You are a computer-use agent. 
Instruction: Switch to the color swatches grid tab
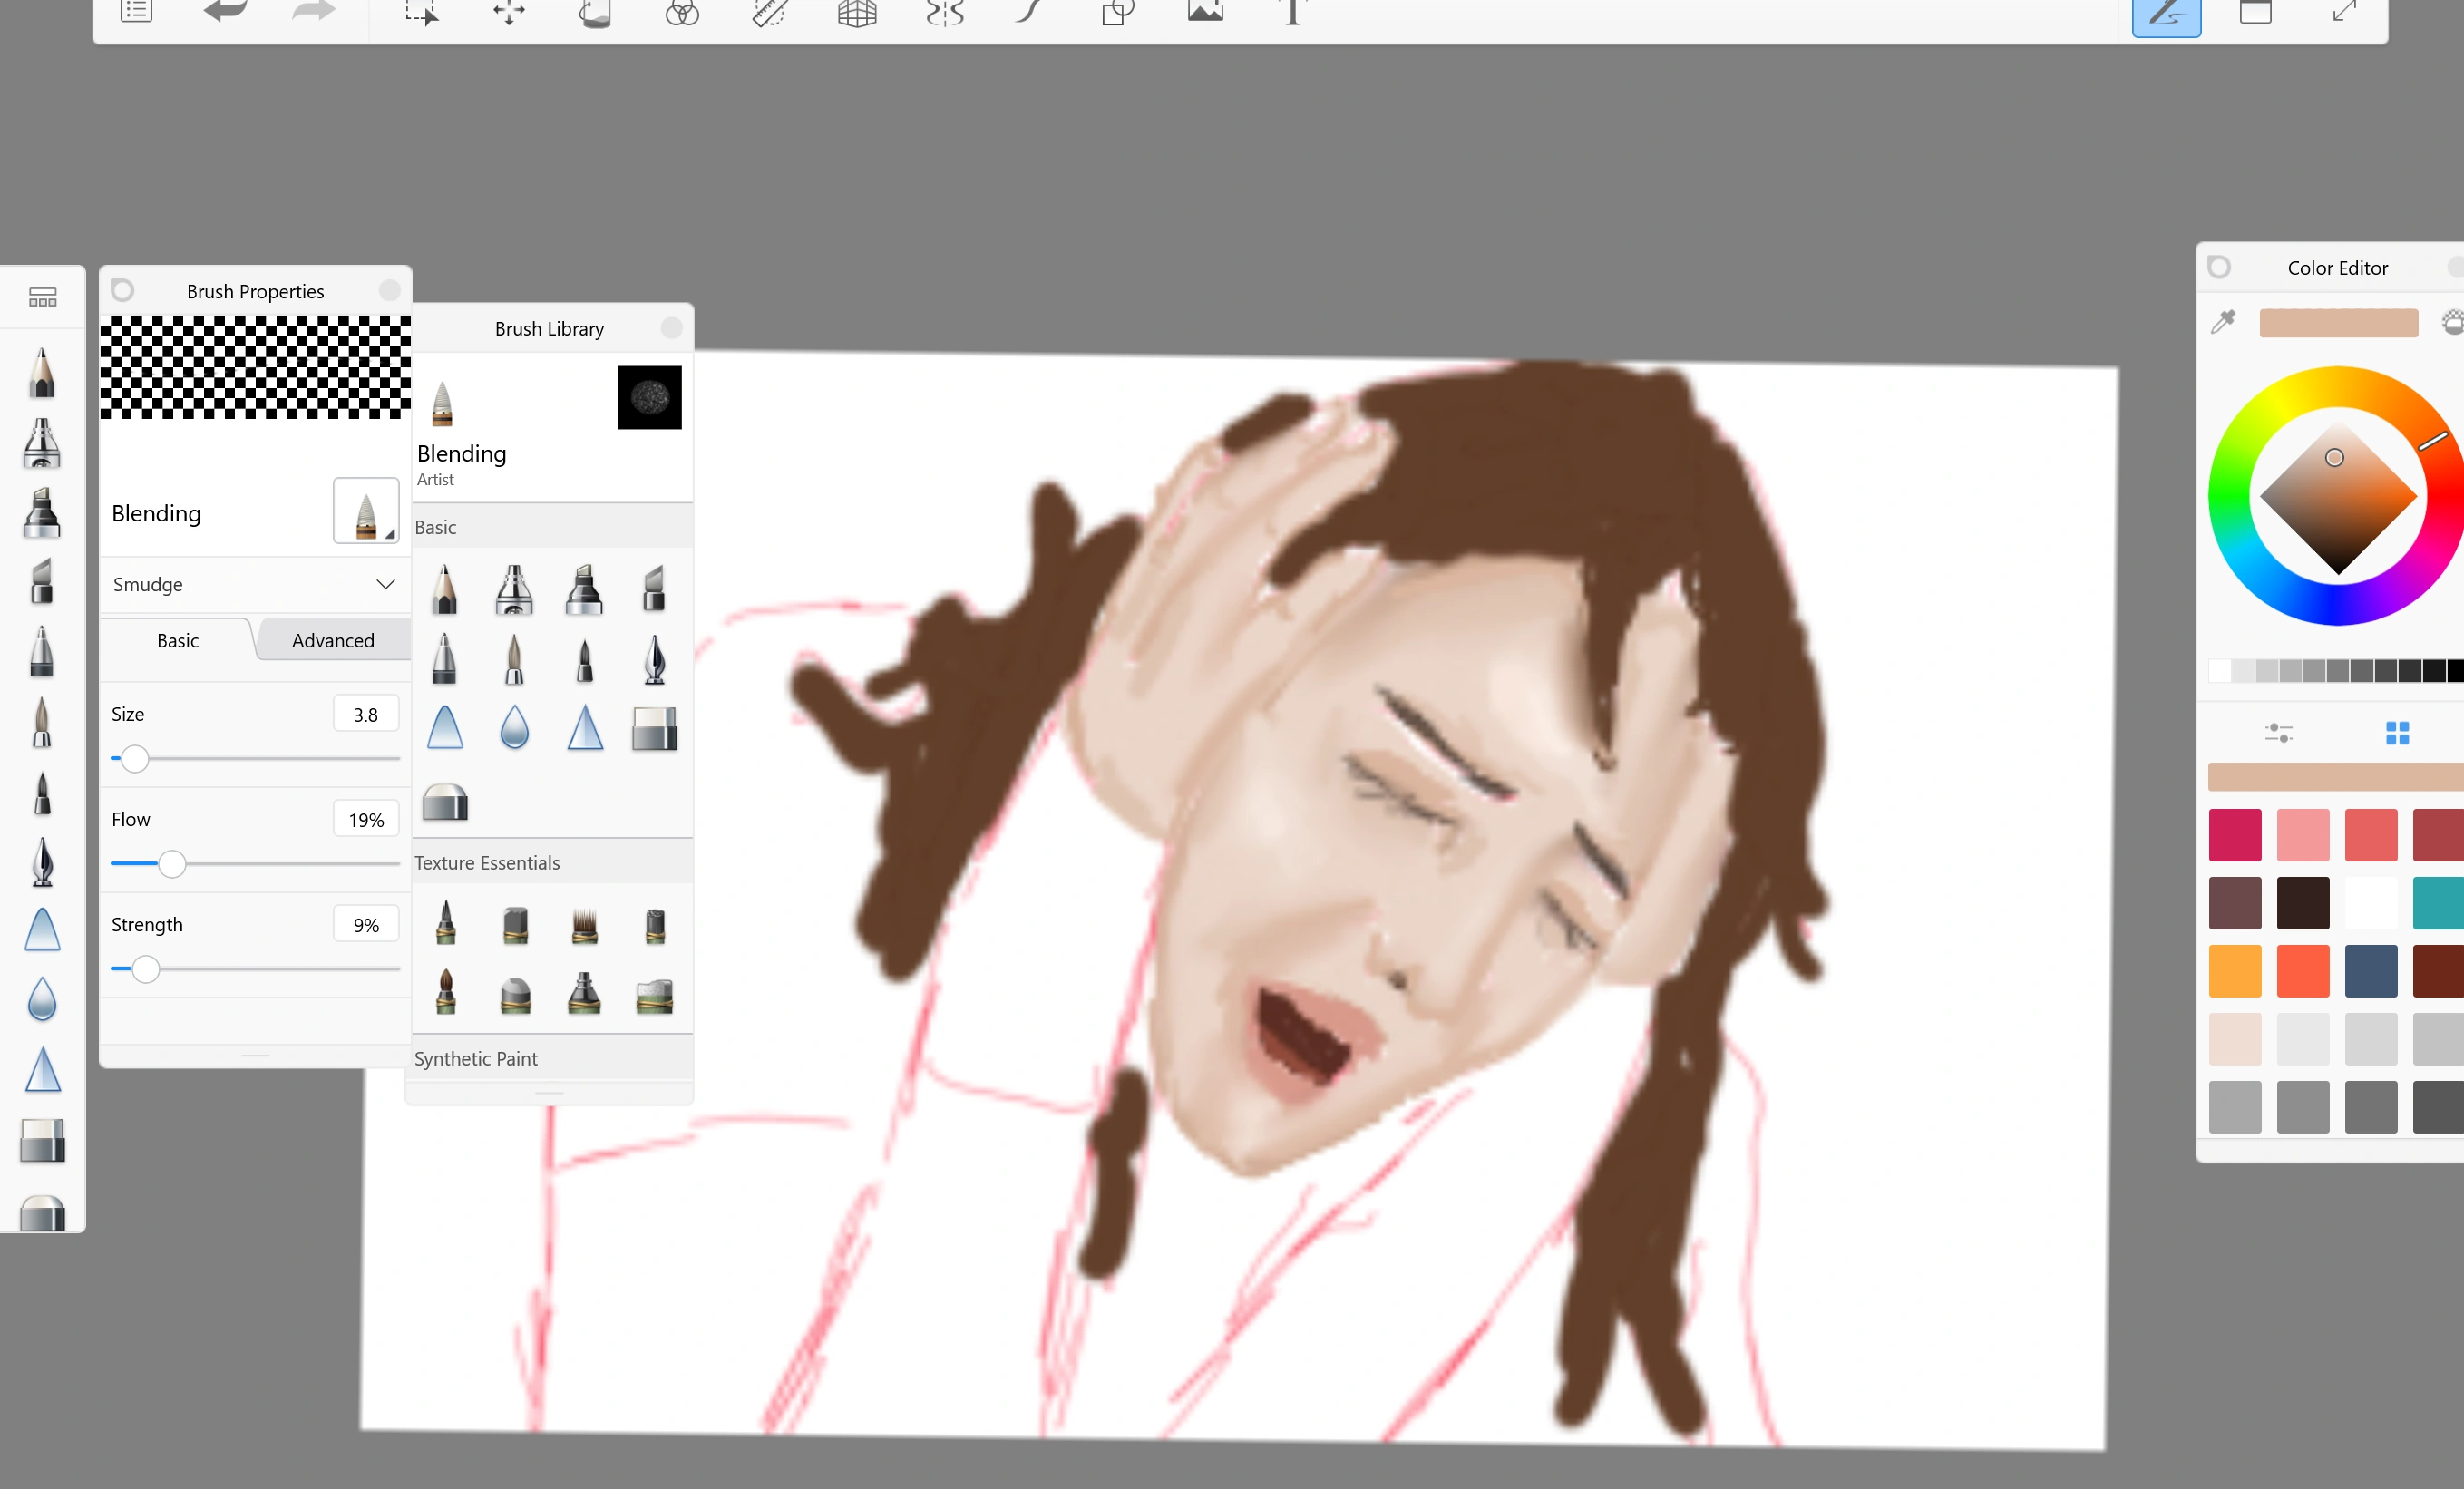(x=2397, y=733)
